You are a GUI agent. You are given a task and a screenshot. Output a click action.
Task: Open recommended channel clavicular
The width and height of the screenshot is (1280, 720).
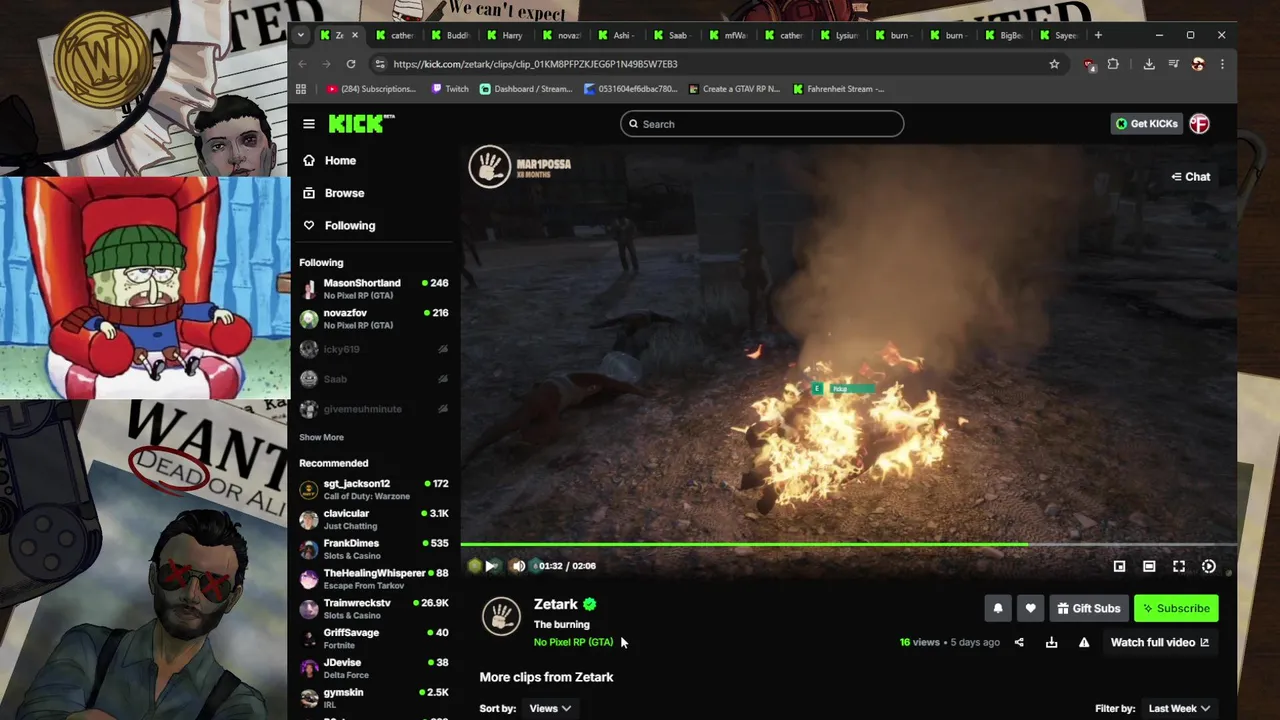click(374, 519)
